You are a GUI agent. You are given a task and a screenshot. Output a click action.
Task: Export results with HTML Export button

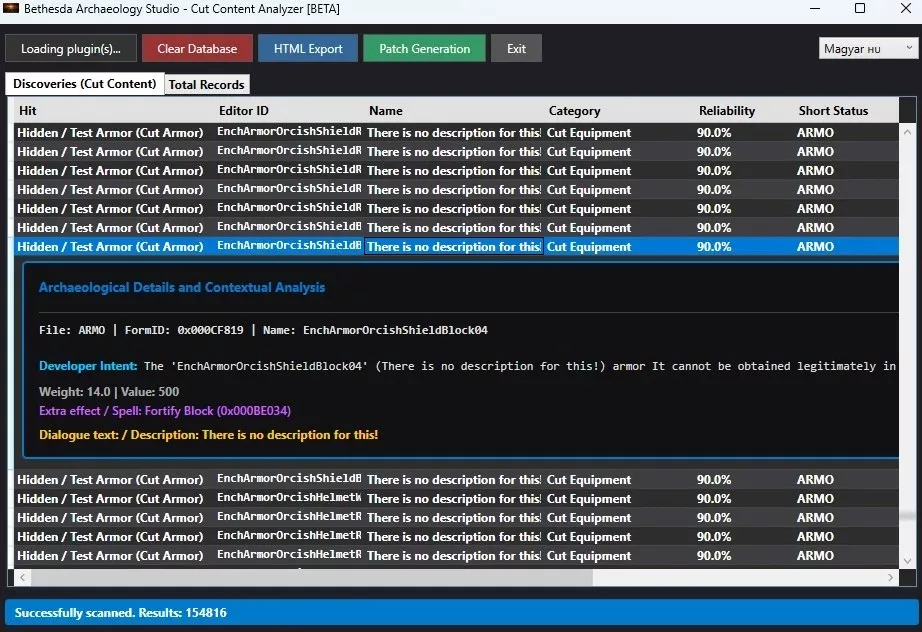(308, 49)
